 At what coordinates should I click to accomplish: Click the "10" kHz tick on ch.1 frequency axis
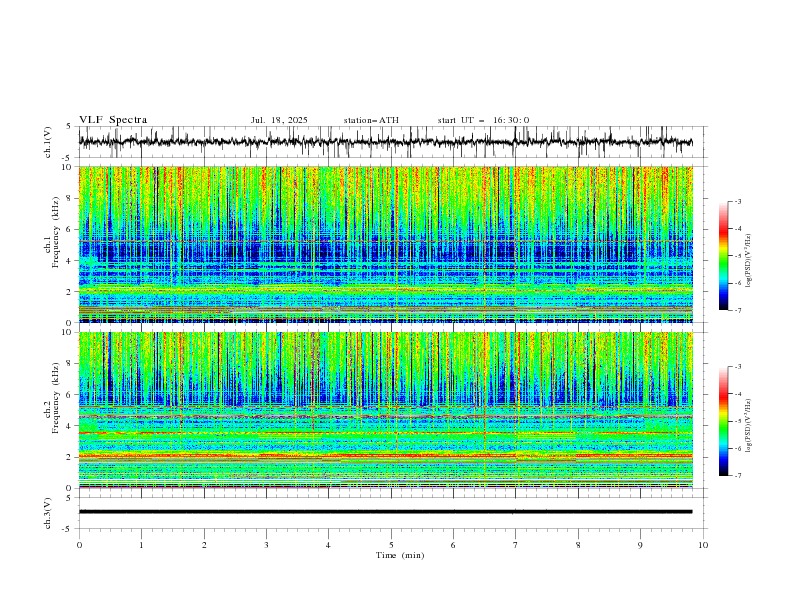point(68,167)
